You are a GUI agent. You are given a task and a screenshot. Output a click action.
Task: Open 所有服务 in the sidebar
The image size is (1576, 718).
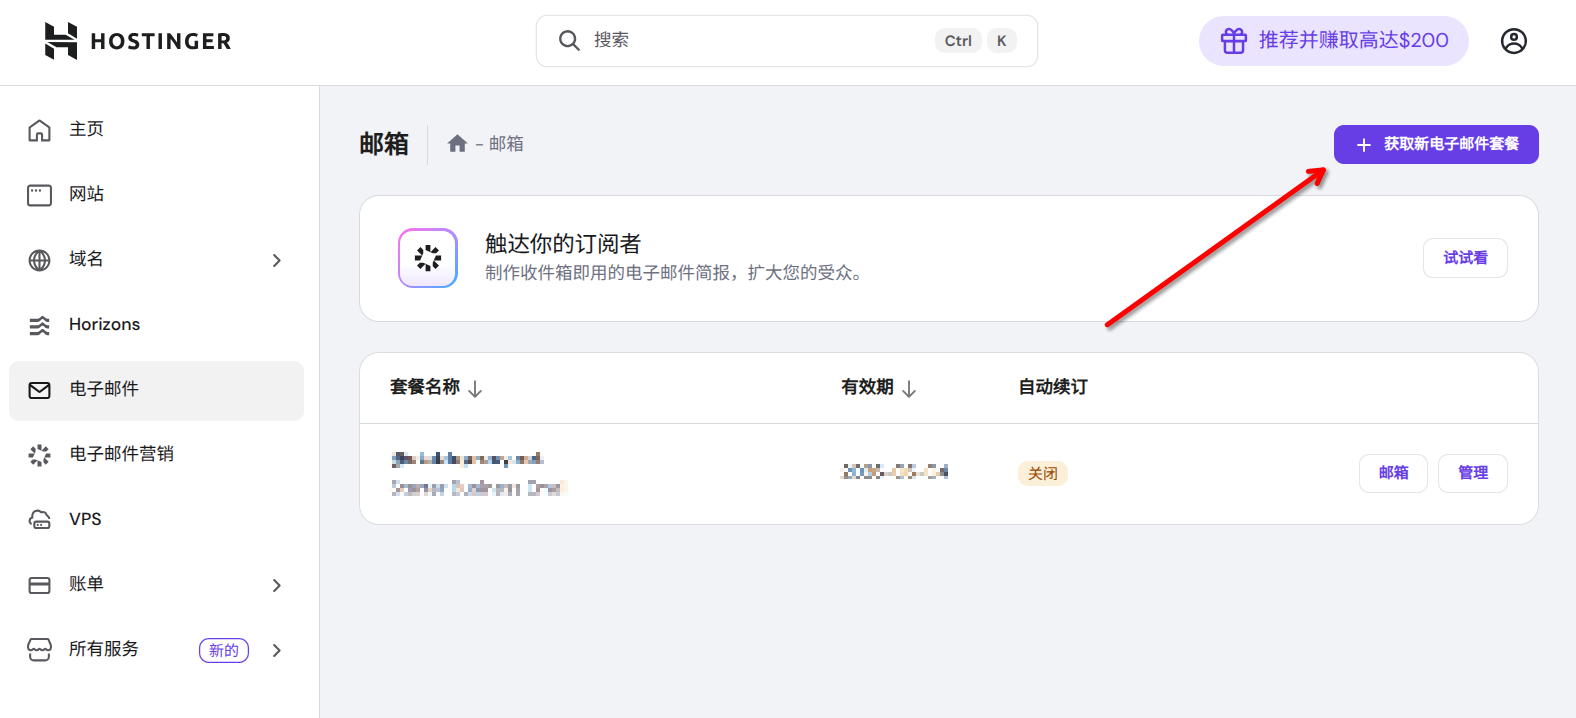coord(156,650)
